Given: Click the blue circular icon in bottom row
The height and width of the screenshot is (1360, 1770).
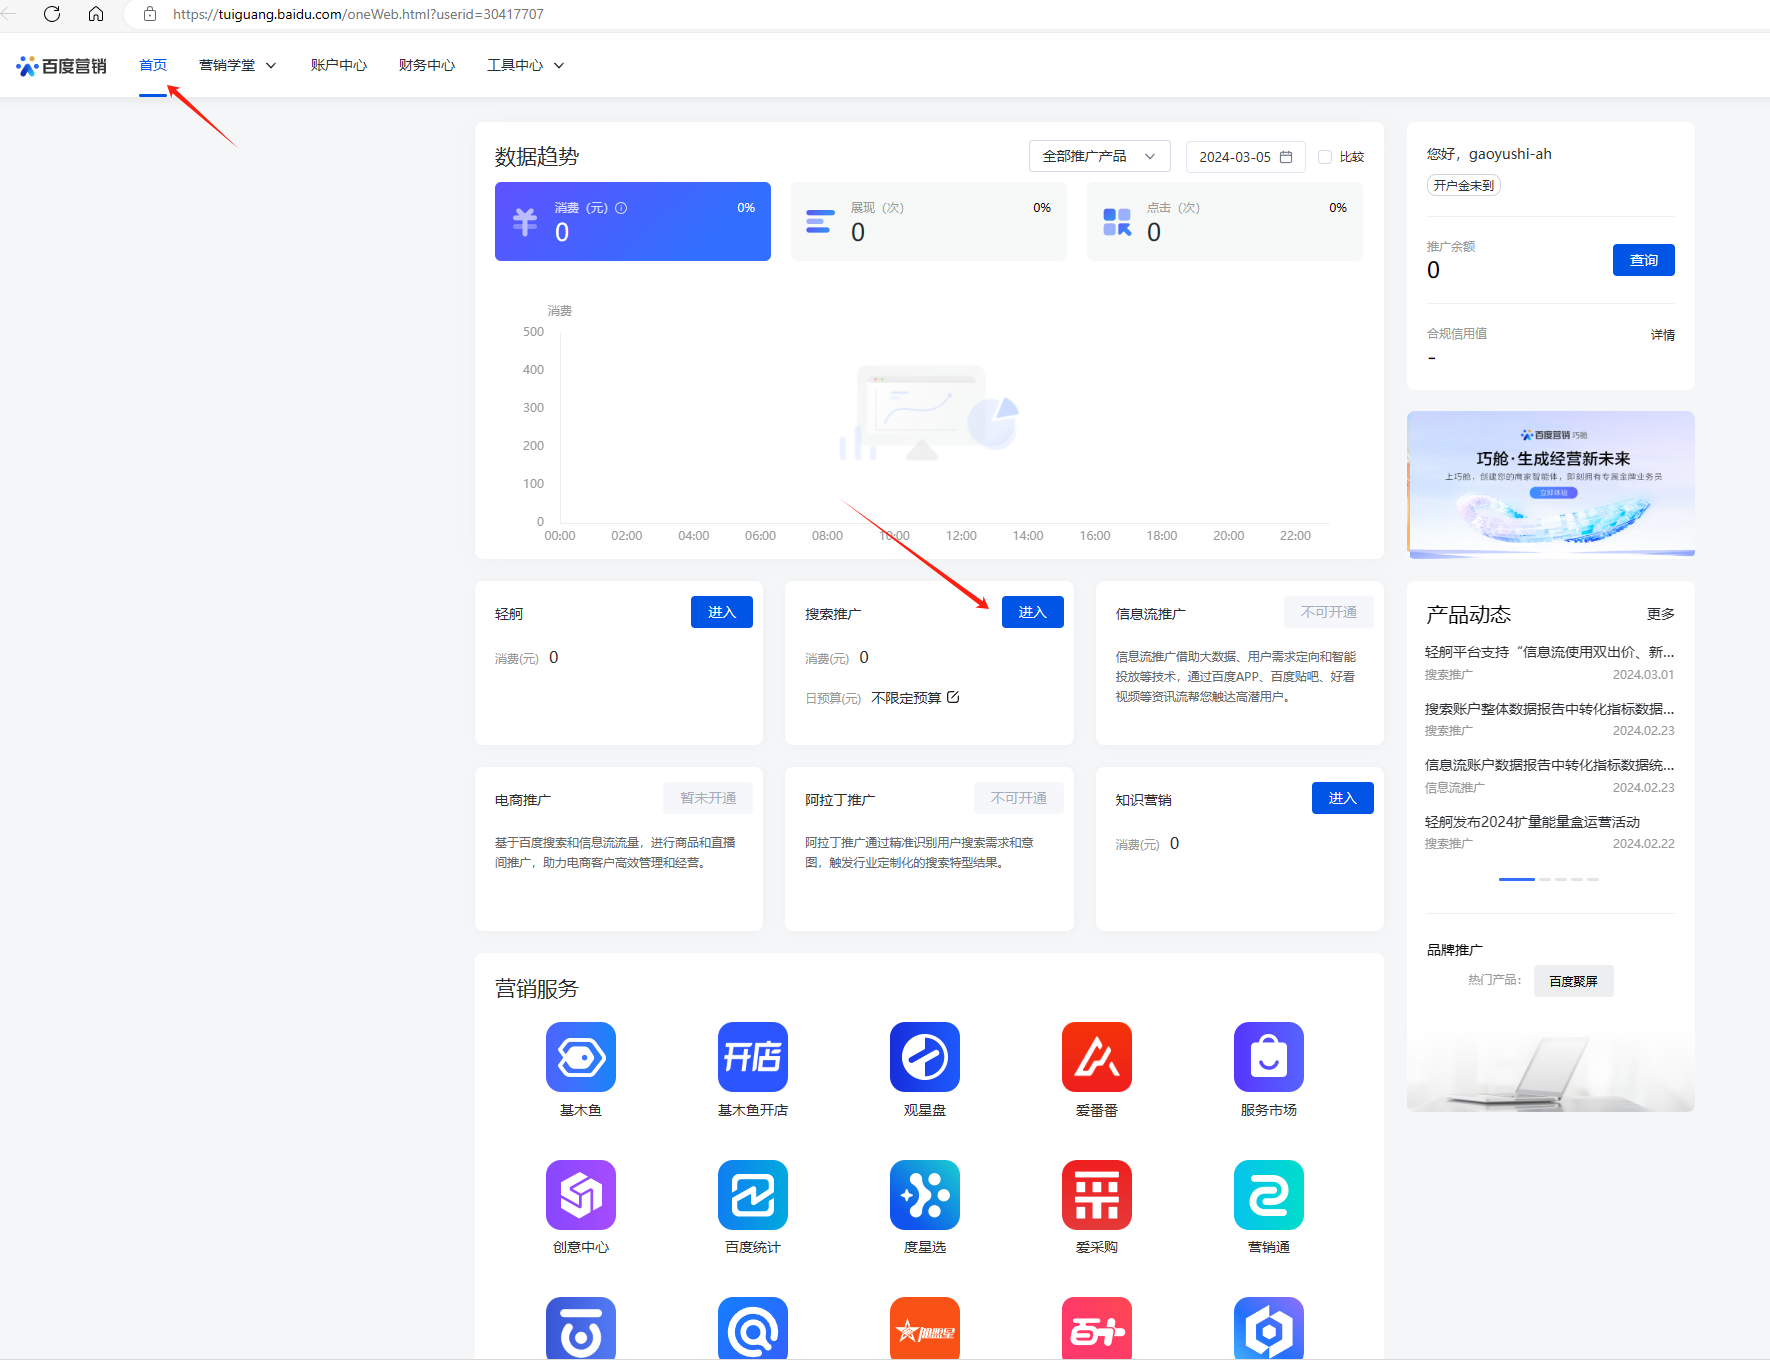Looking at the screenshot, I should 581,1328.
